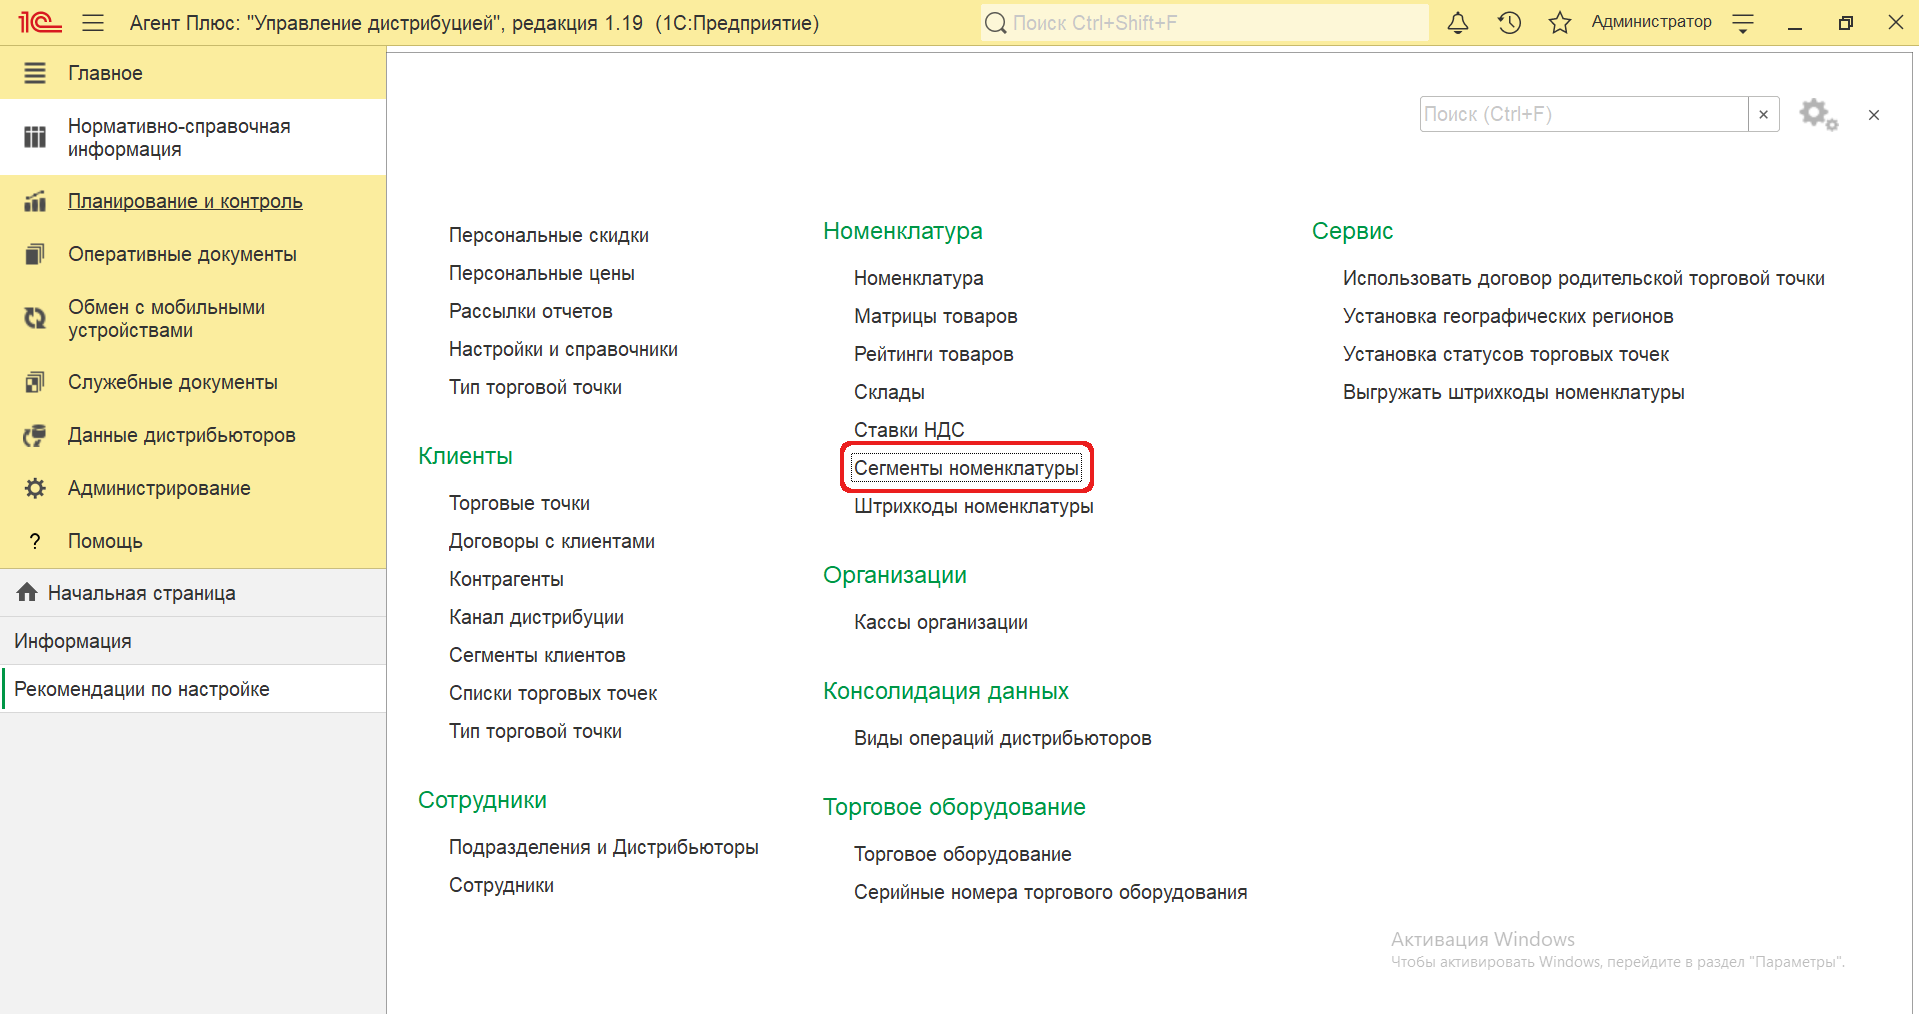
Task: Open Установка географических регионов
Action: point(1508,316)
